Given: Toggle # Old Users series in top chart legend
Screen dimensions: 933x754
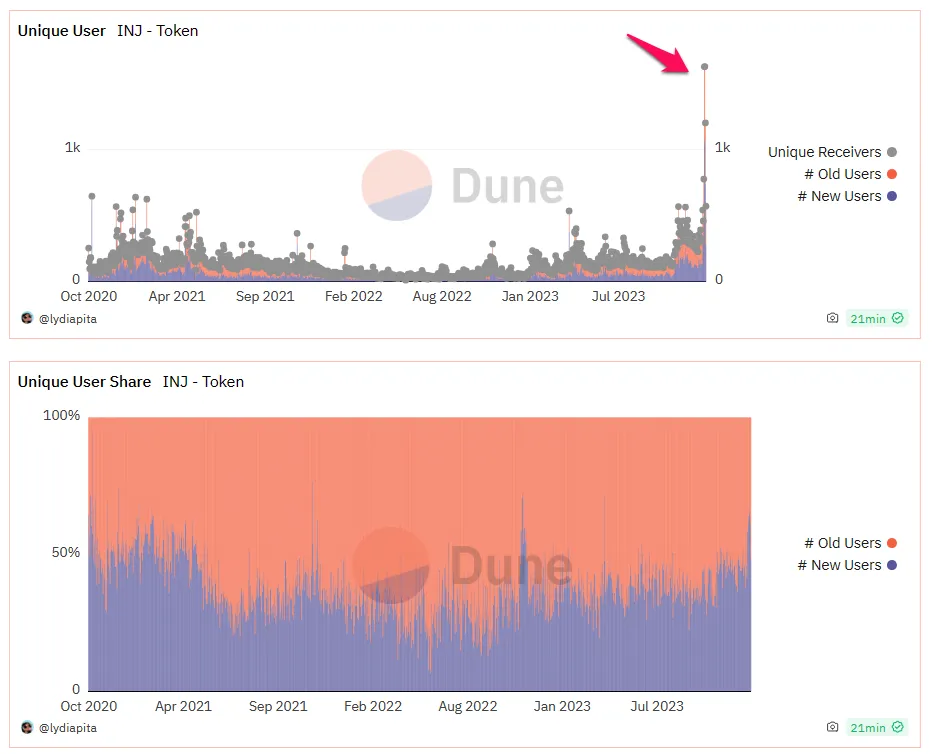Looking at the screenshot, I should tap(850, 174).
